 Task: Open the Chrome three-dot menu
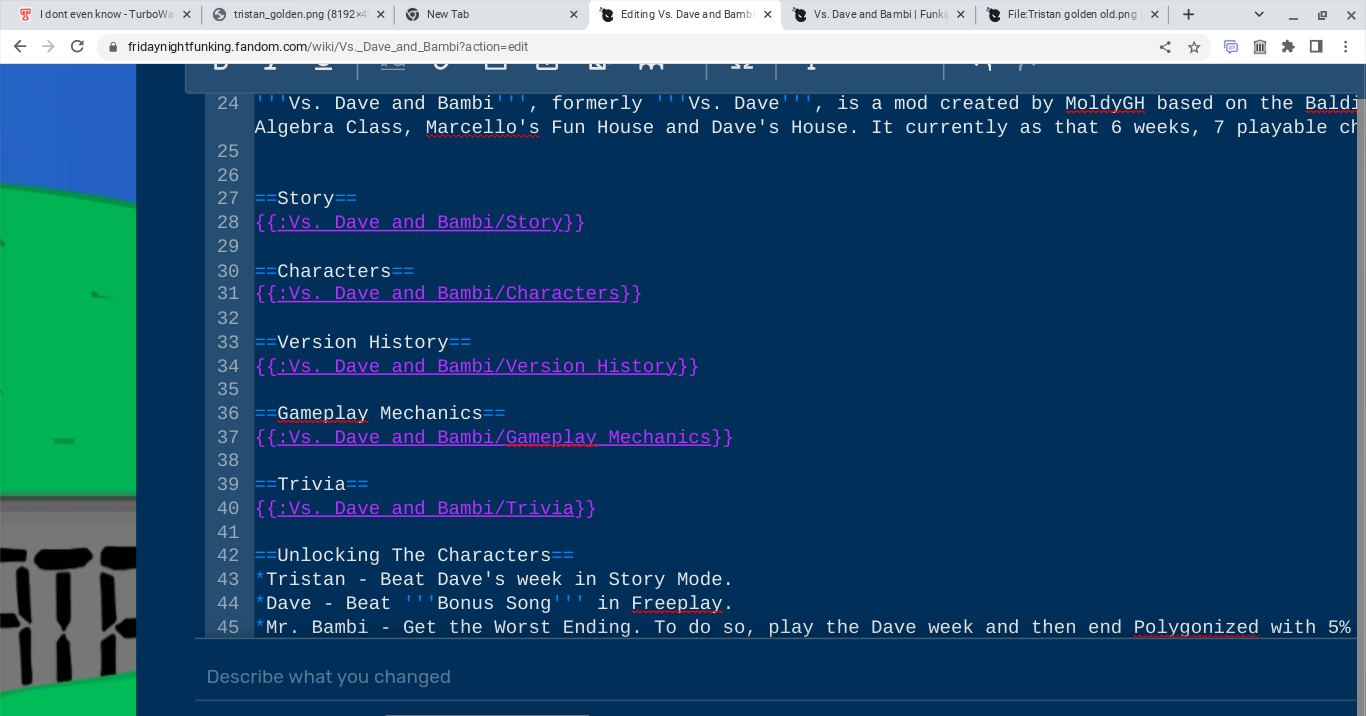click(x=1345, y=47)
